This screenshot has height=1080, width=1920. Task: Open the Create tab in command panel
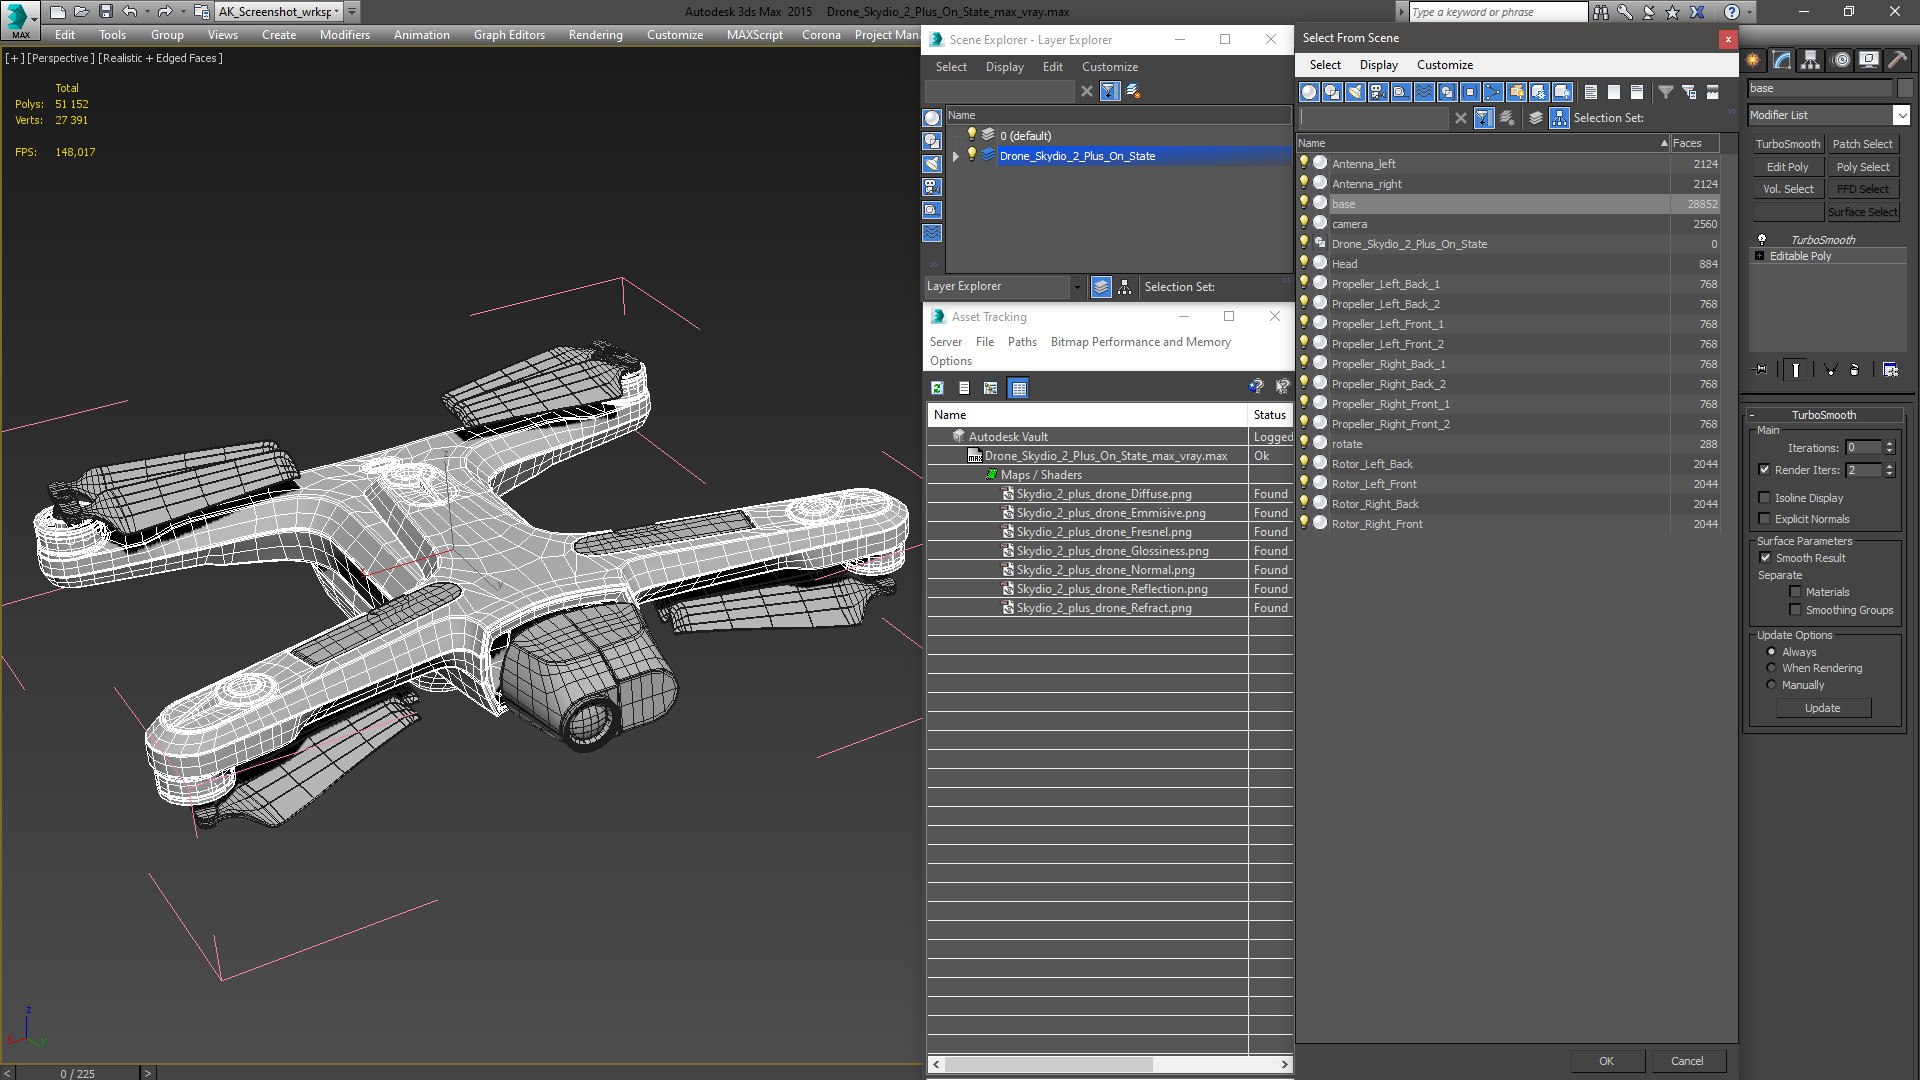pos(1753,60)
